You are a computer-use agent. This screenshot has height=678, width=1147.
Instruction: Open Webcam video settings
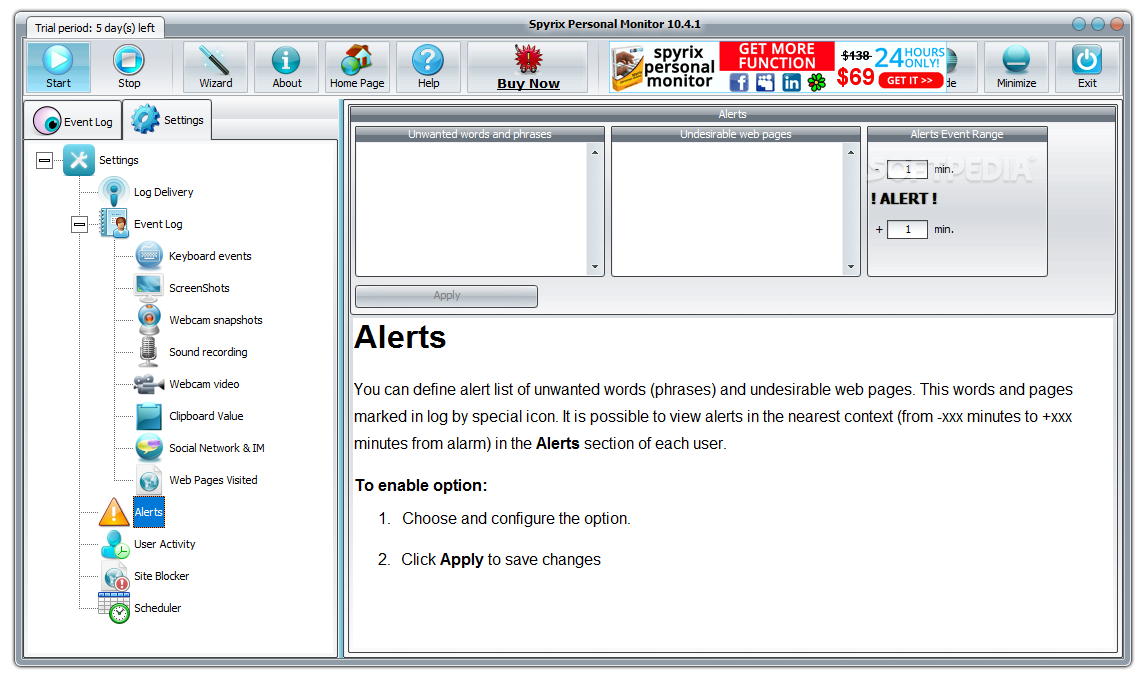pyautogui.click(x=204, y=384)
